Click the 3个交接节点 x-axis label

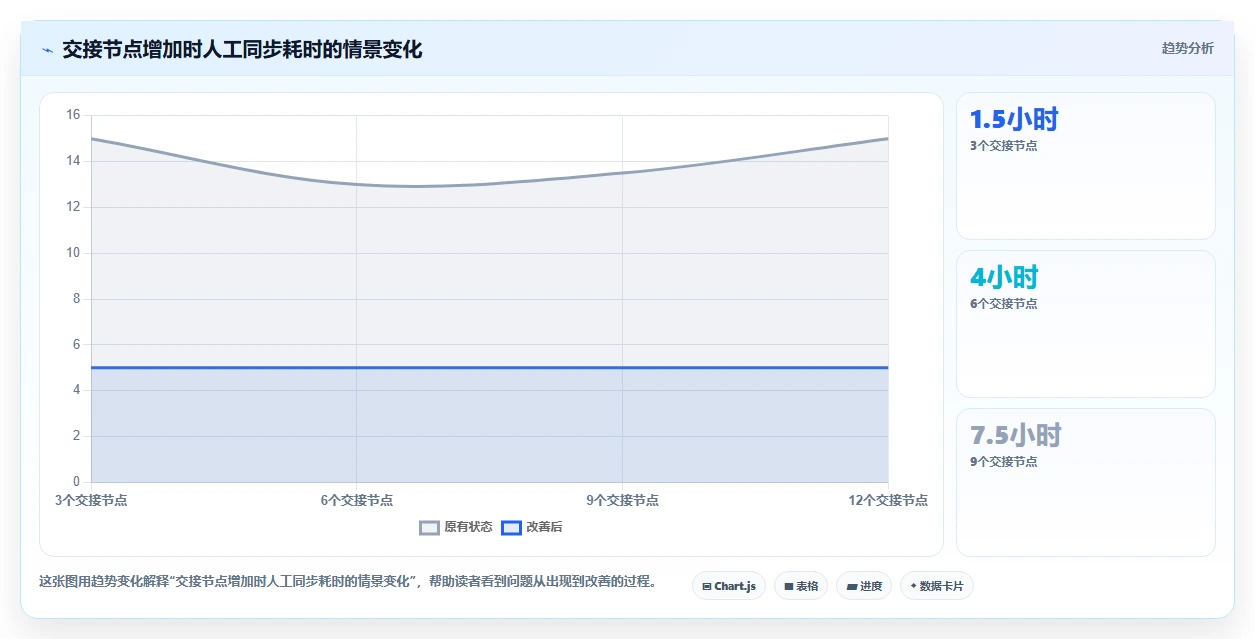(91, 500)
